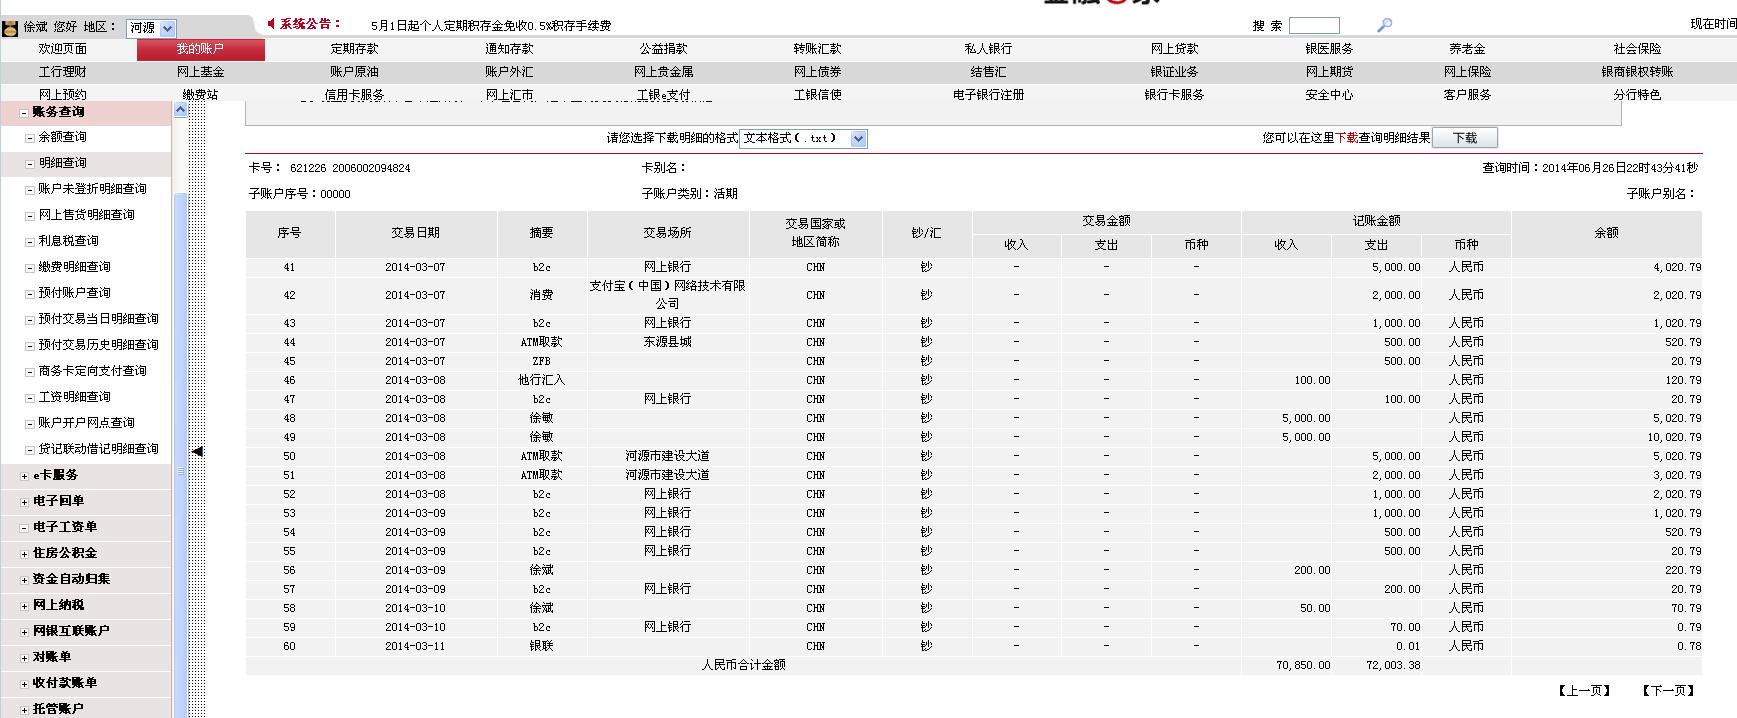The image size is (1737, 718).
Task: Open the 我的账户 tab
Action: pyautogui.click(x=201, y=49)
